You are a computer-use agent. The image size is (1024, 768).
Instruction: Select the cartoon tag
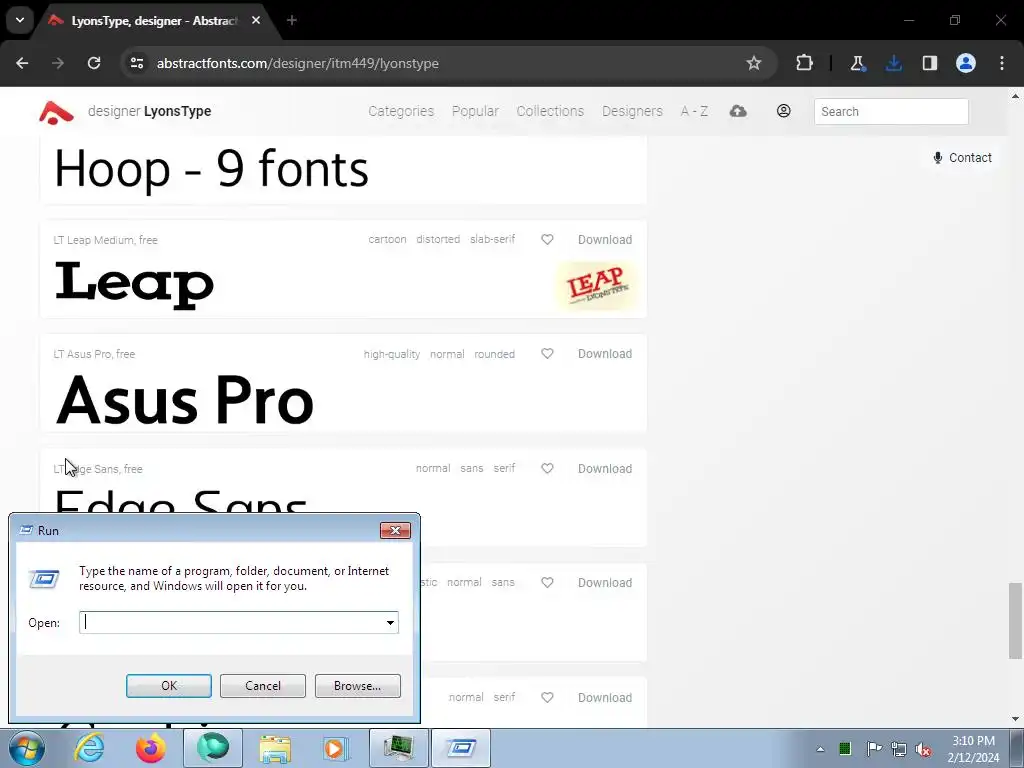coord(387,240)
